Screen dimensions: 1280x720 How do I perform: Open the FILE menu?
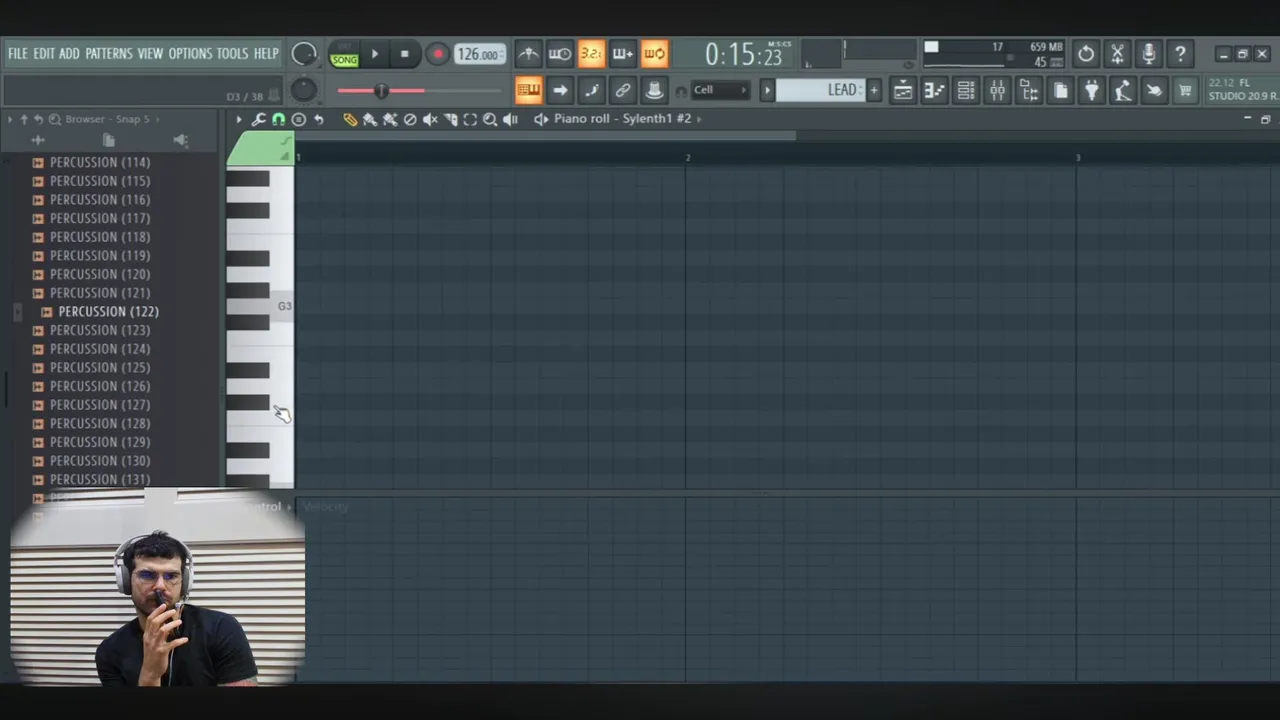(x=18, y=54)
